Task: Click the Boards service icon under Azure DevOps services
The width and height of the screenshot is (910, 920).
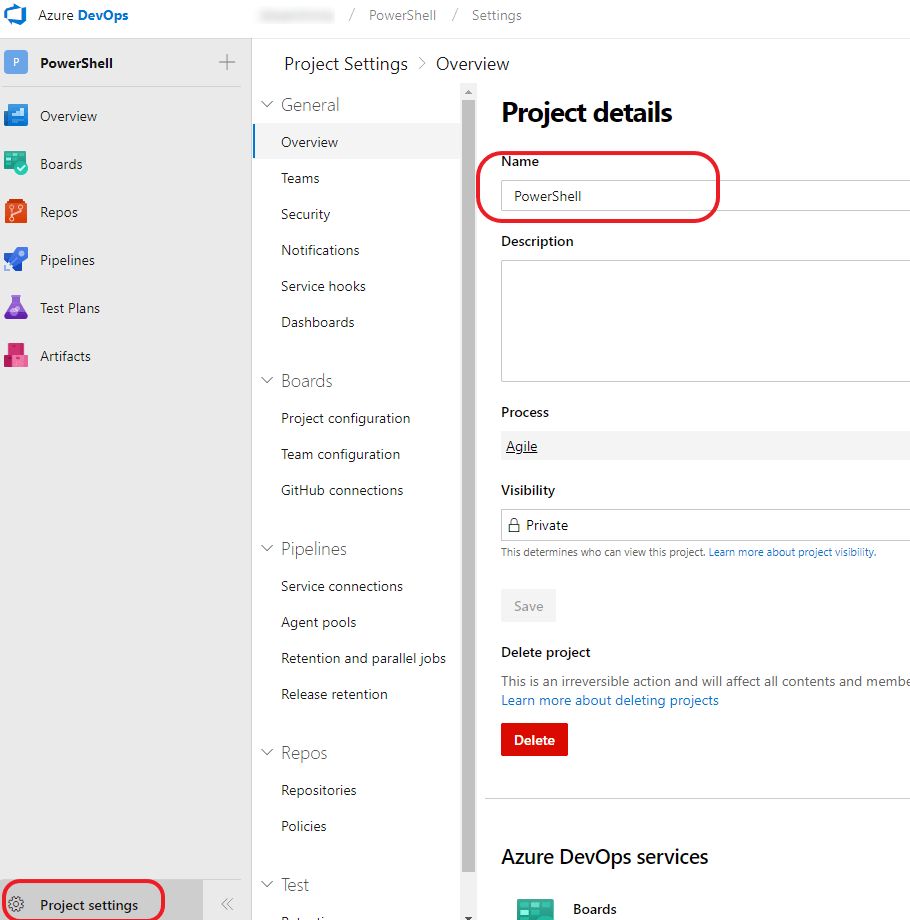Action: 535,909
